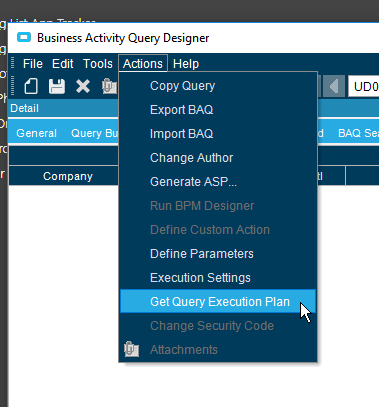This screenshot has width=379, height=407.
Task: Open the Edit menu
Action: [62, 64]
